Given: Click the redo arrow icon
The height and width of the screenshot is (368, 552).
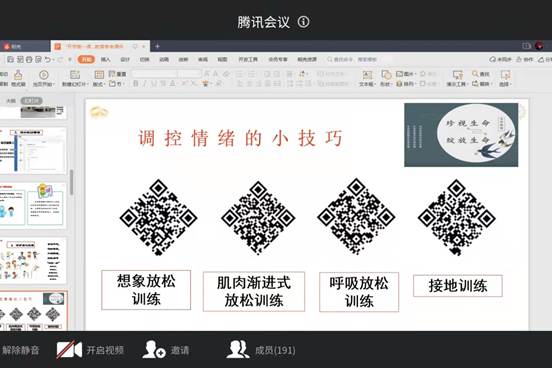Looking at the screenshot, I should (60, 59).
